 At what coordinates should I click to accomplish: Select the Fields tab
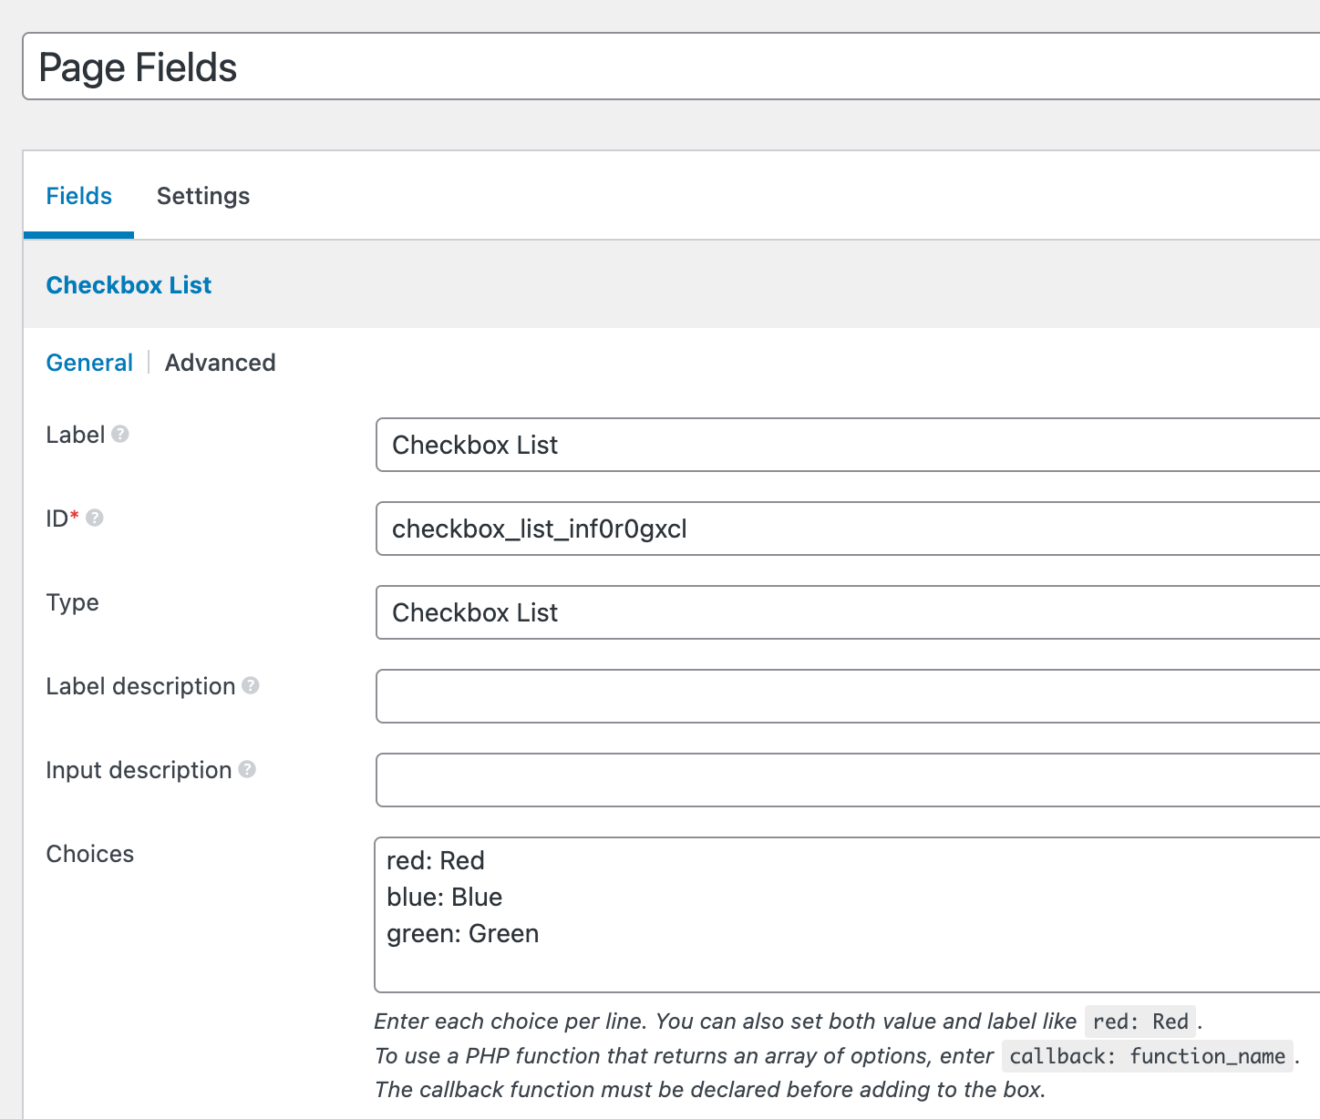pos(78,196)
